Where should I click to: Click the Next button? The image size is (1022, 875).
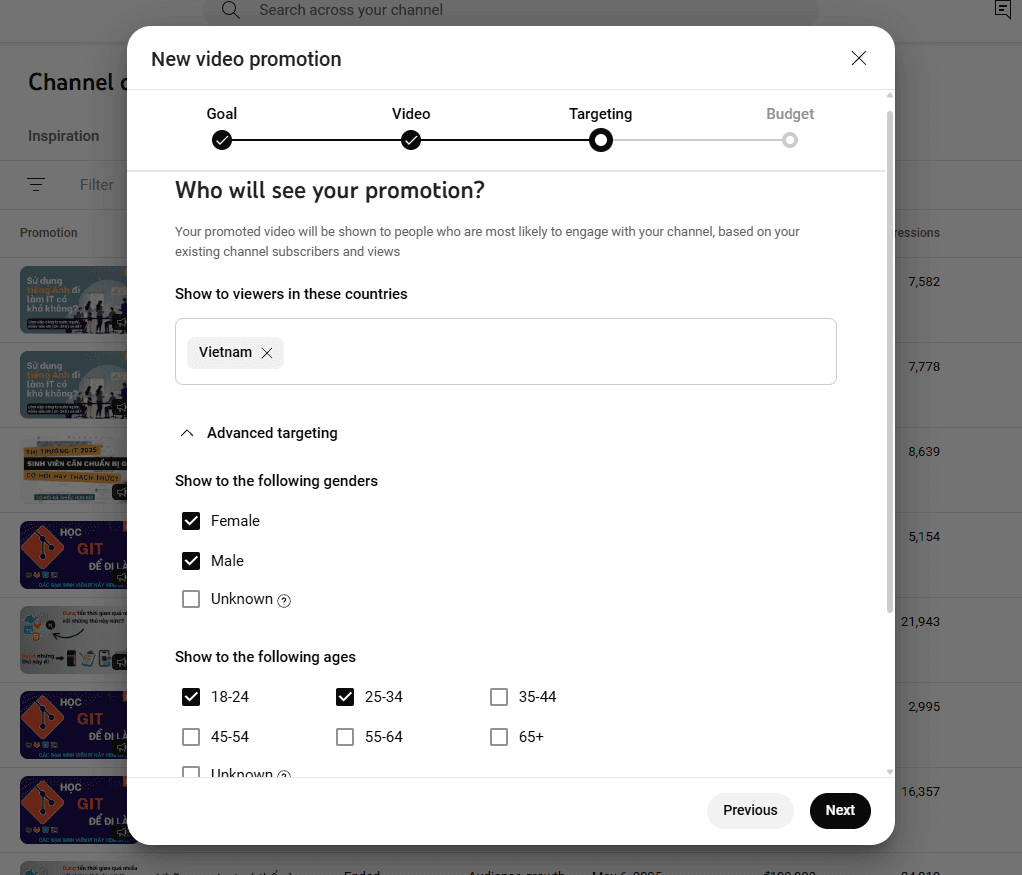(840, 810)
